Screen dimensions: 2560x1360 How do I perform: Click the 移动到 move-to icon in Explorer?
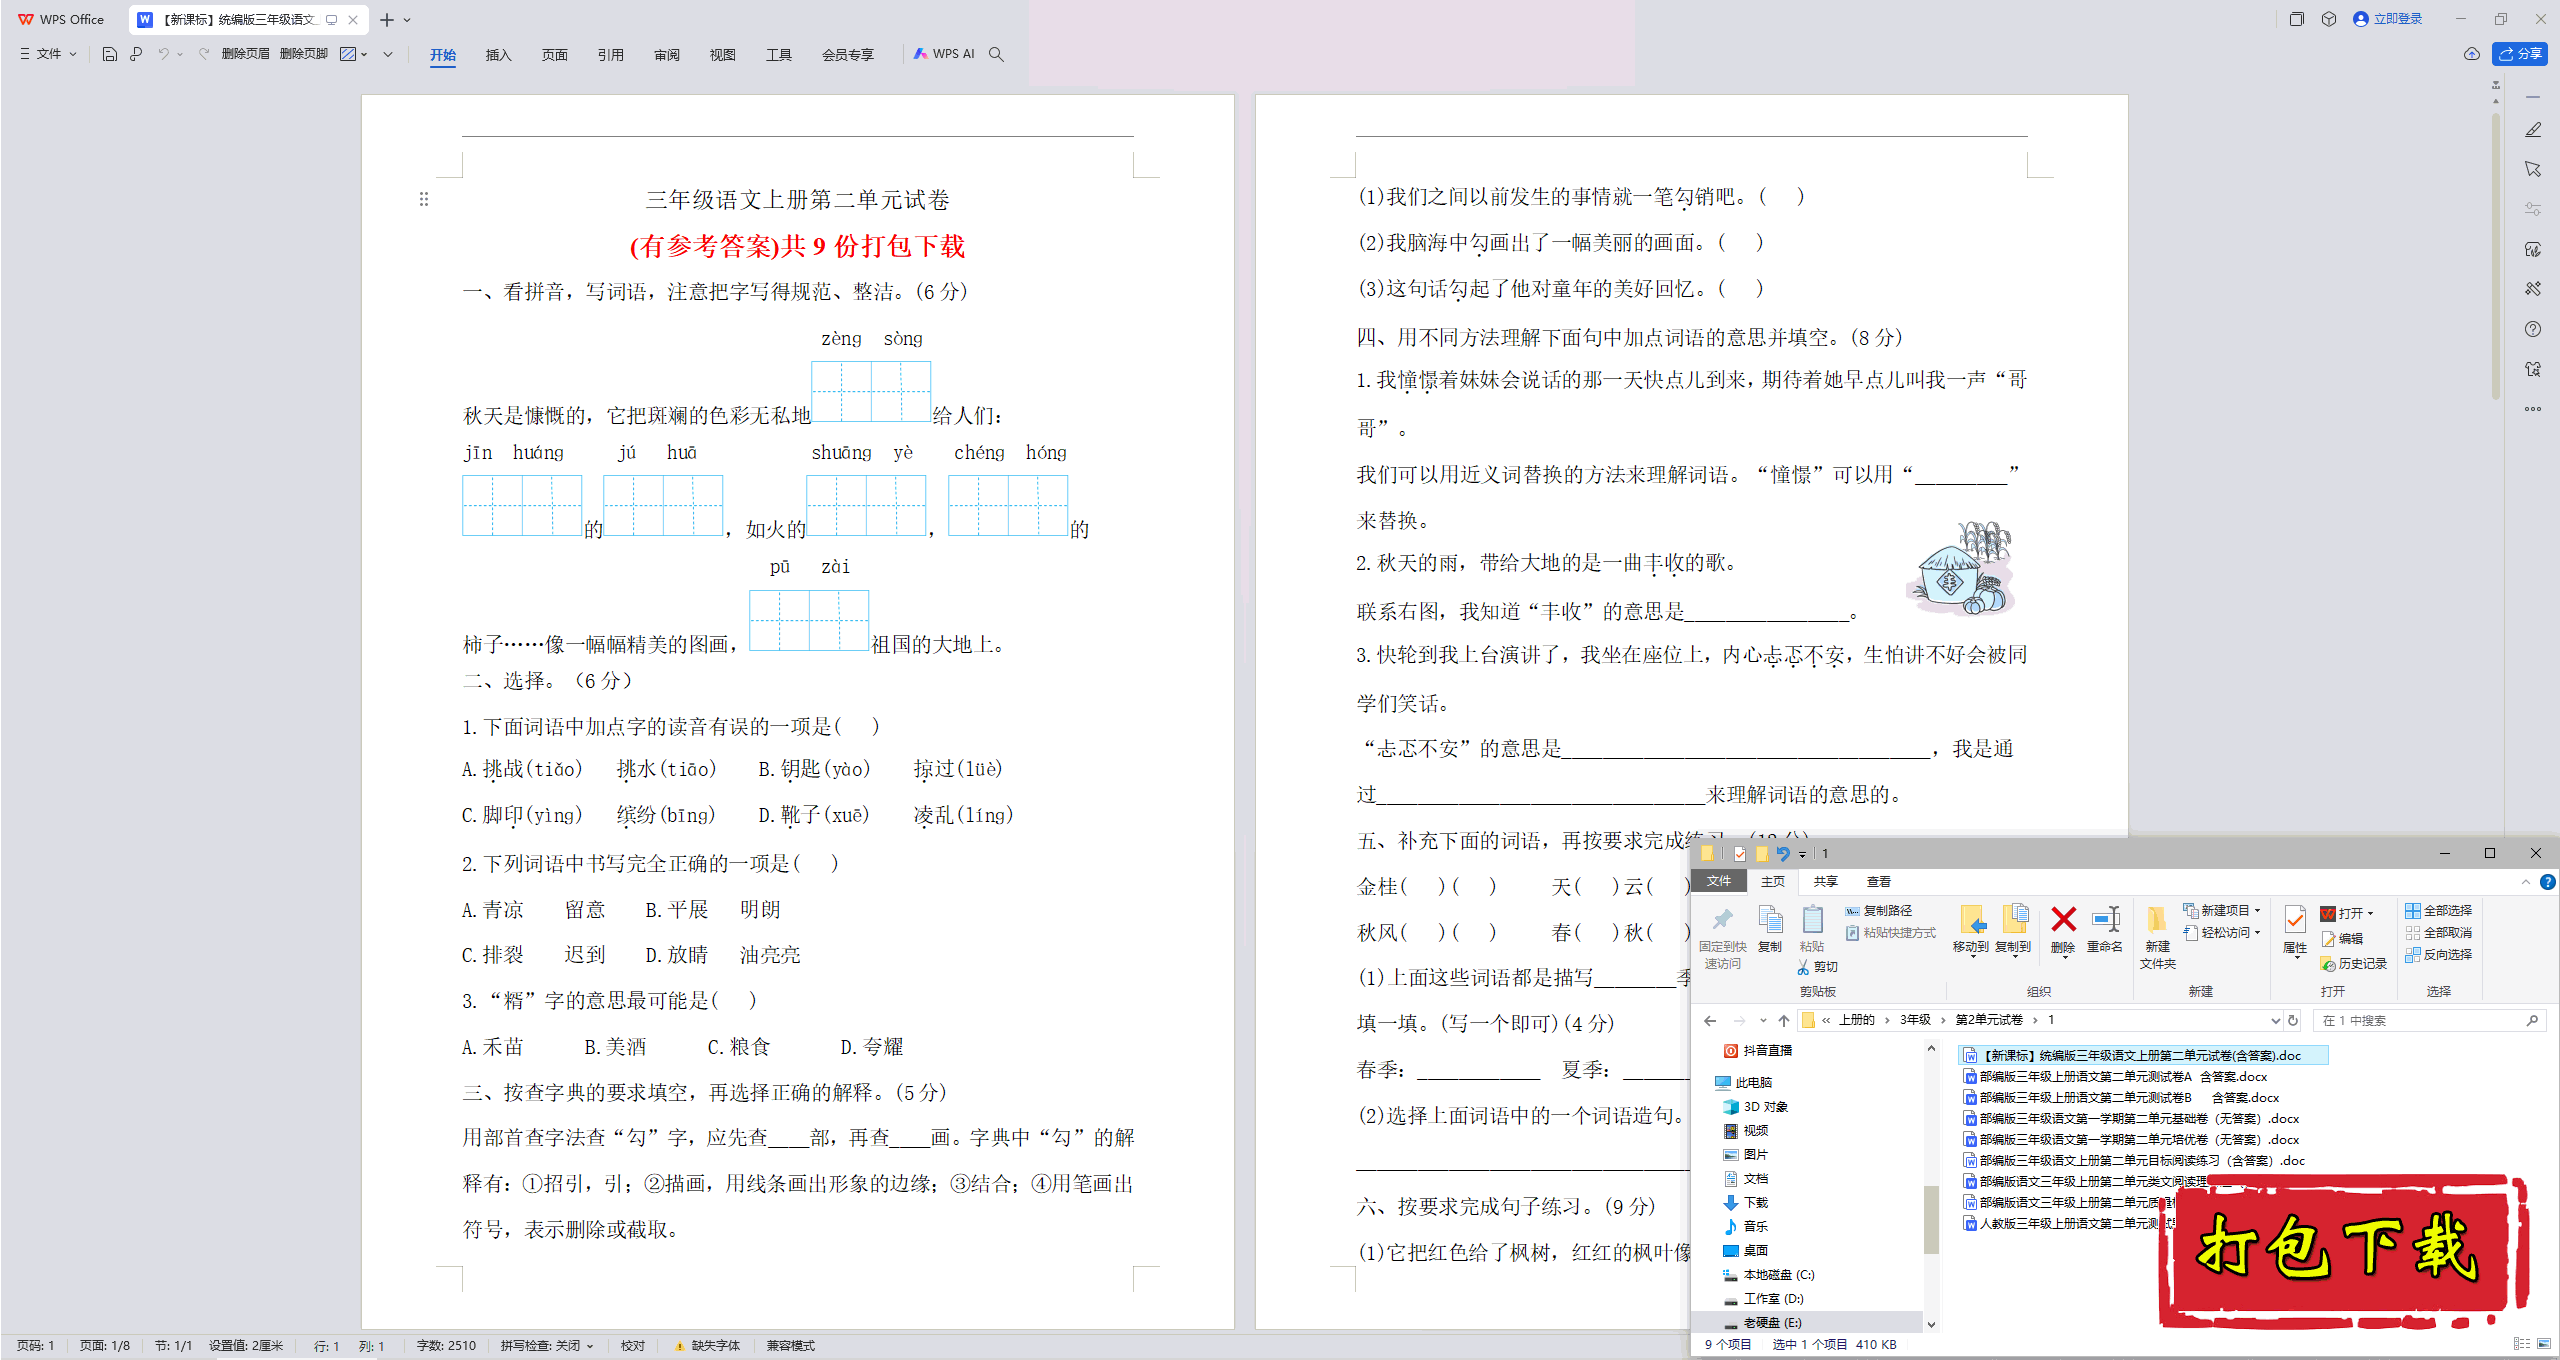[x=1971, y=930]
